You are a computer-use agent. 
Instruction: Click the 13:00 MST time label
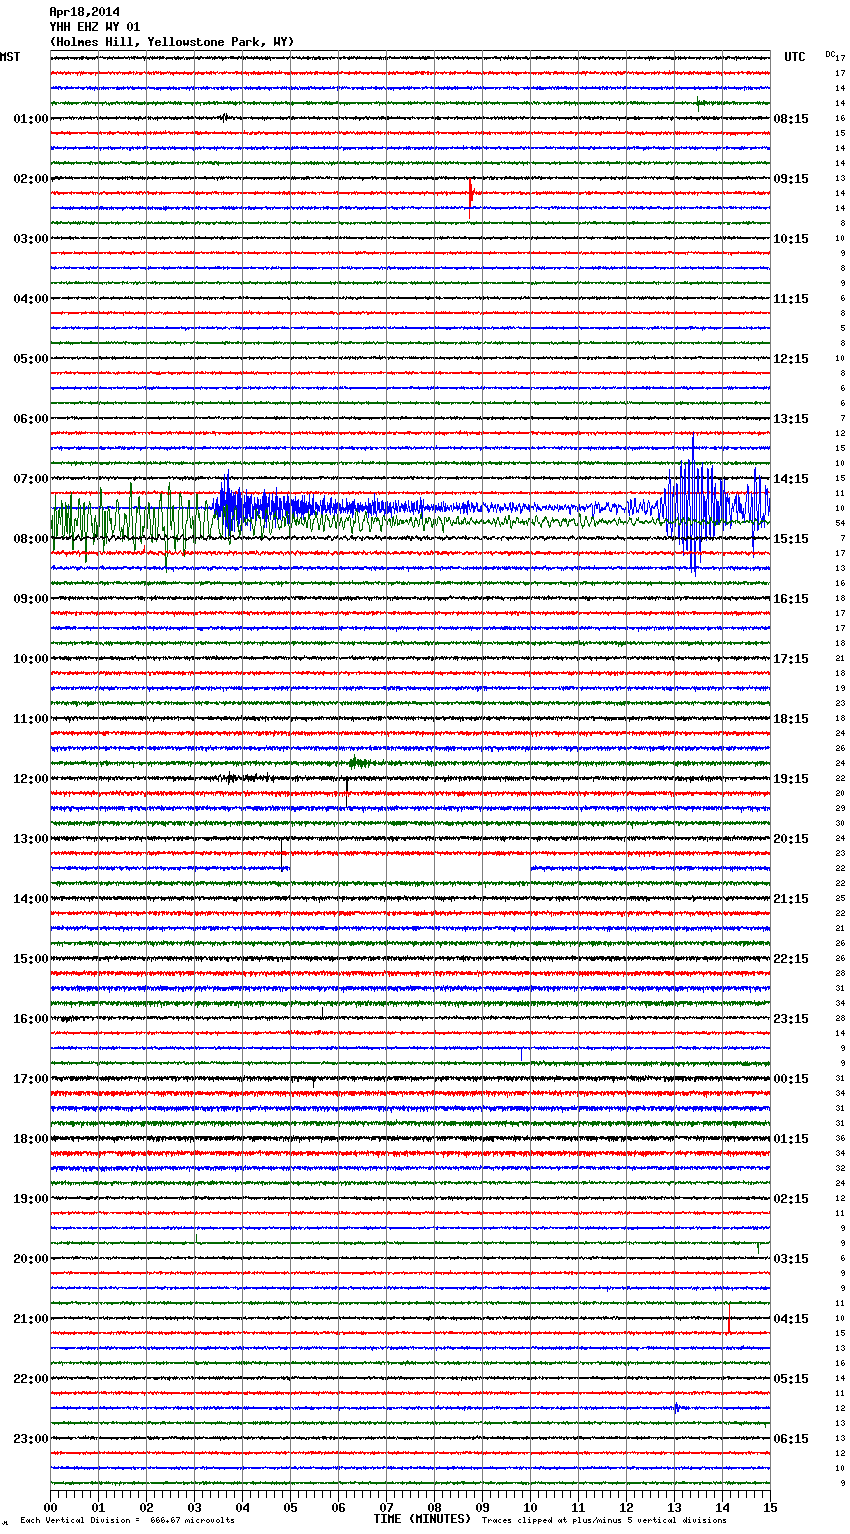tap(30, 839)
